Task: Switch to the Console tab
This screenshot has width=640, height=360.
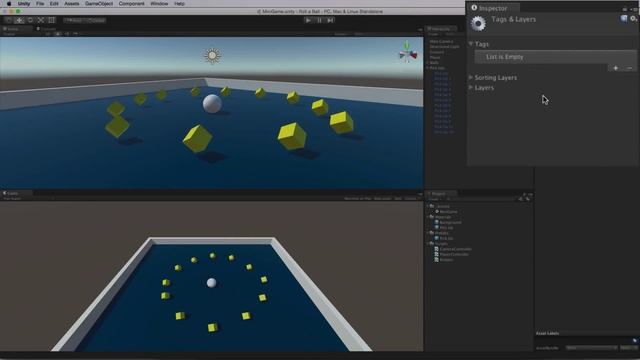Action: click(x=47, y=29)
